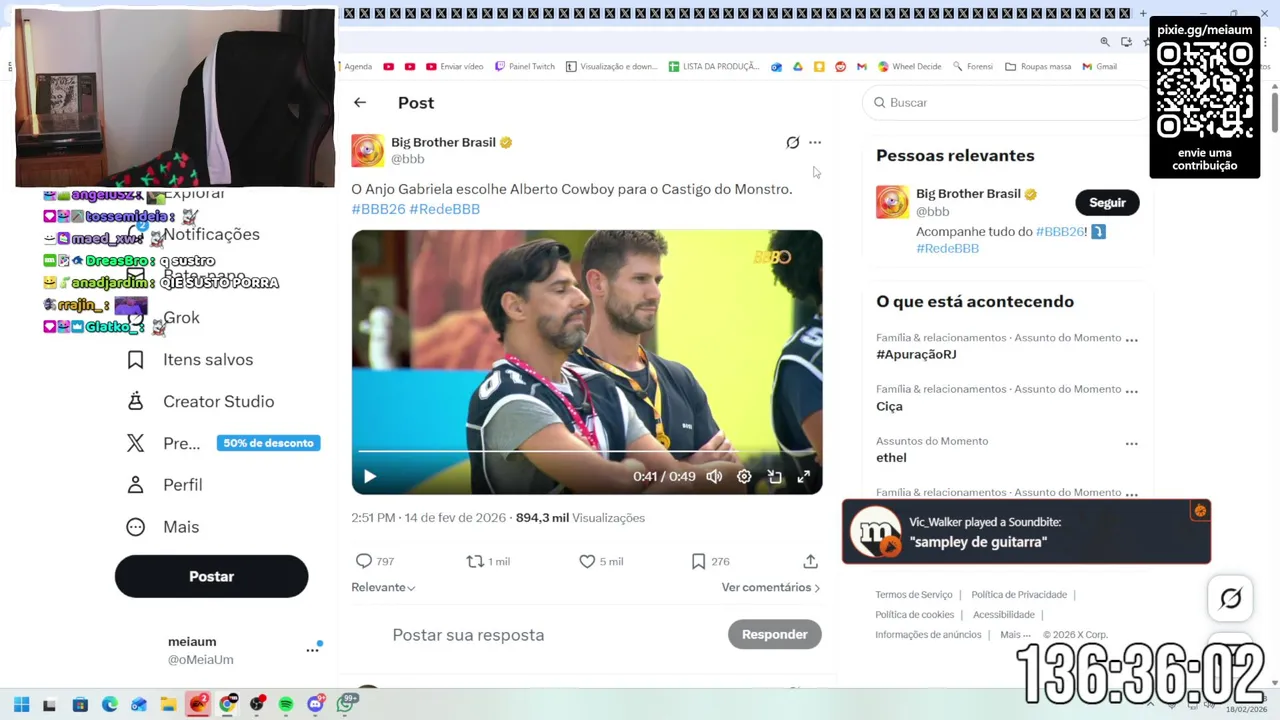
Task: Click the share icon under the post
Action: tap(810, 561)
